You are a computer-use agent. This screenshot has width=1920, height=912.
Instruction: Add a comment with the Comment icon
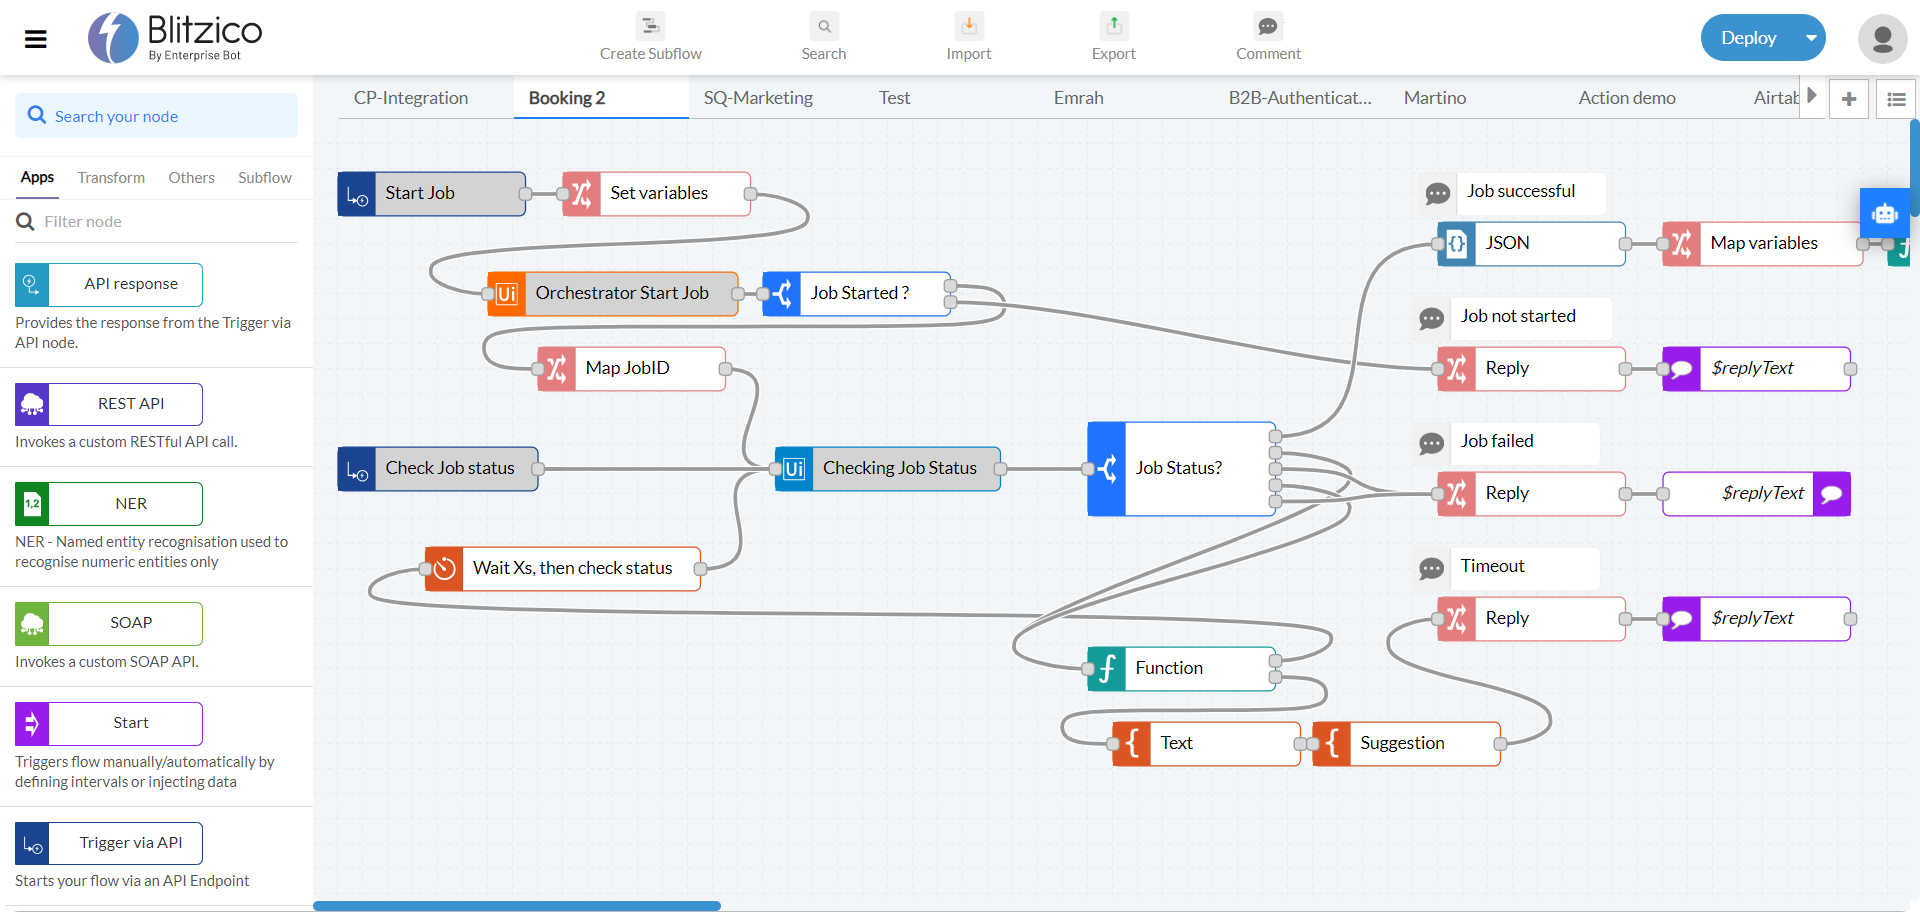click(x=1267, y=27)
